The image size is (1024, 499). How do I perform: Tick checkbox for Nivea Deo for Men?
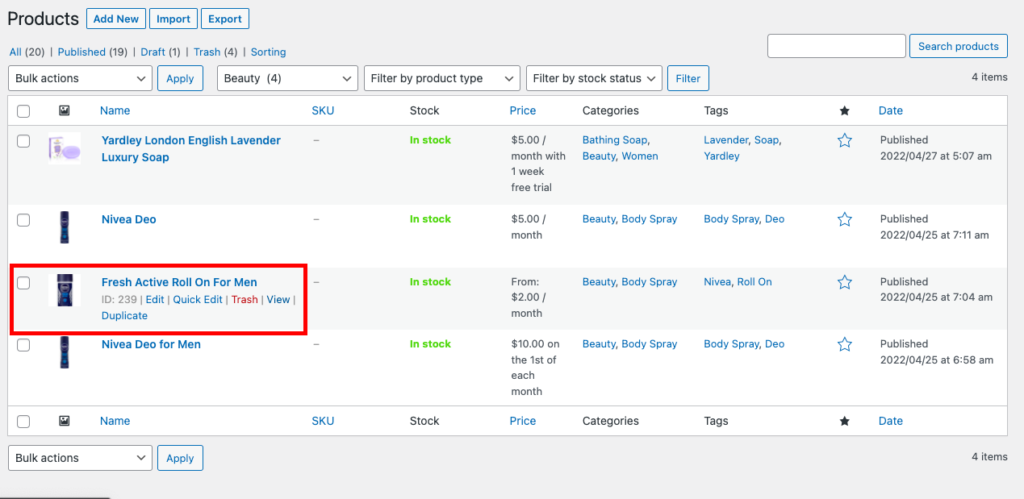24,345
